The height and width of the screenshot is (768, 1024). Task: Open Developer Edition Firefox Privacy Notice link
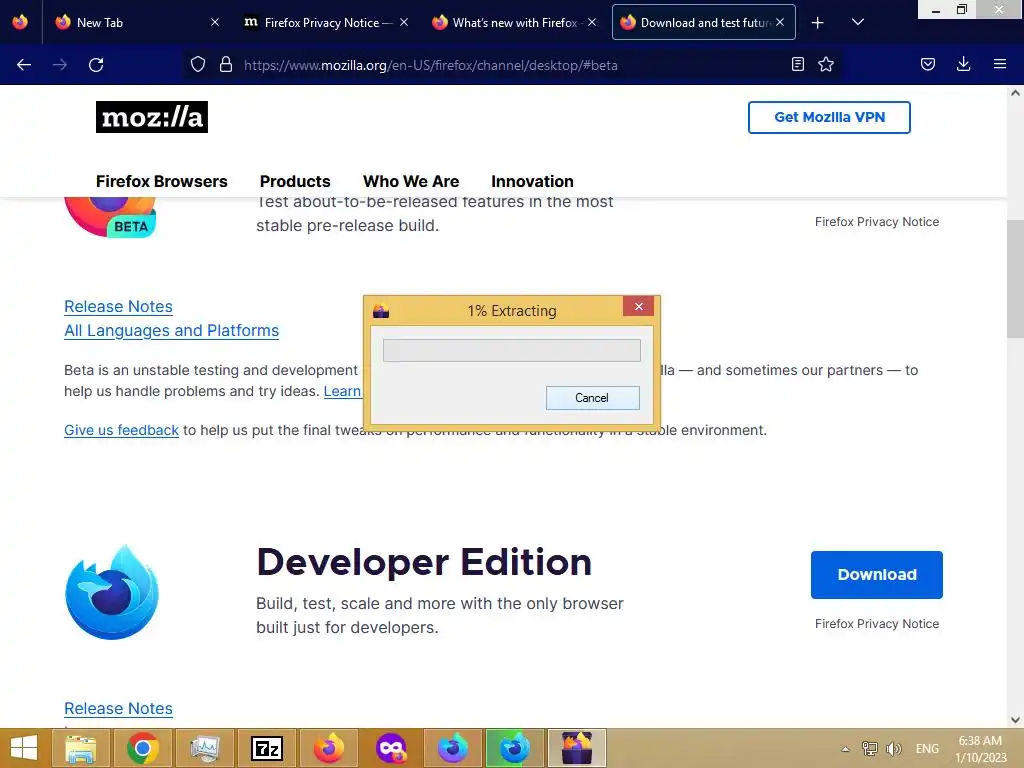pos(877,624)
